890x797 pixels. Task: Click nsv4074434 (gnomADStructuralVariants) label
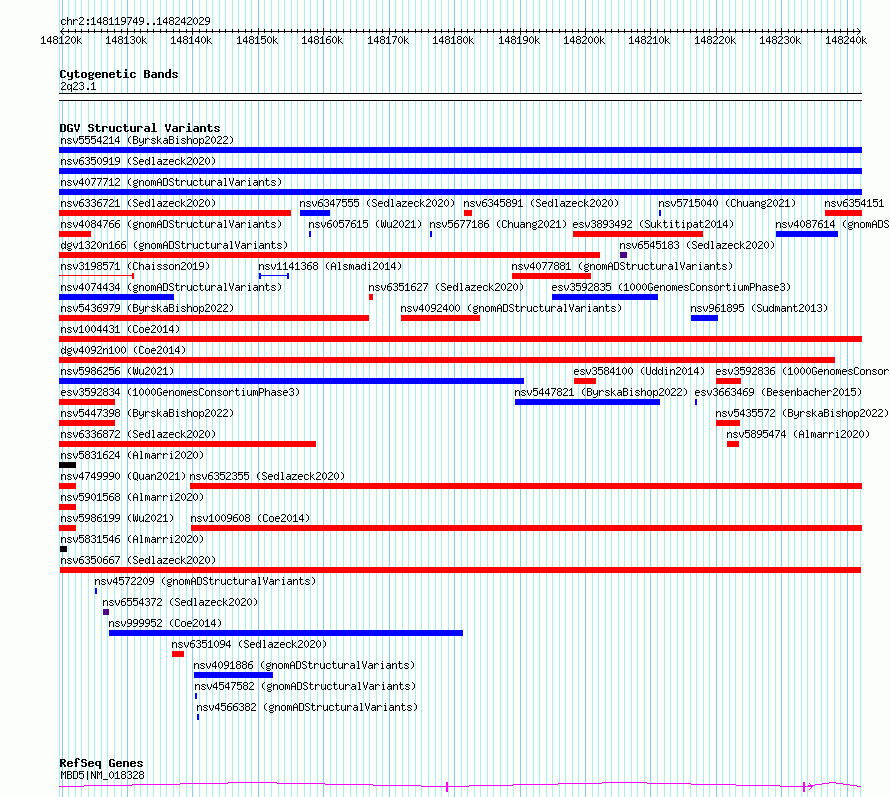pyautogui.click(x=171, y=287)
